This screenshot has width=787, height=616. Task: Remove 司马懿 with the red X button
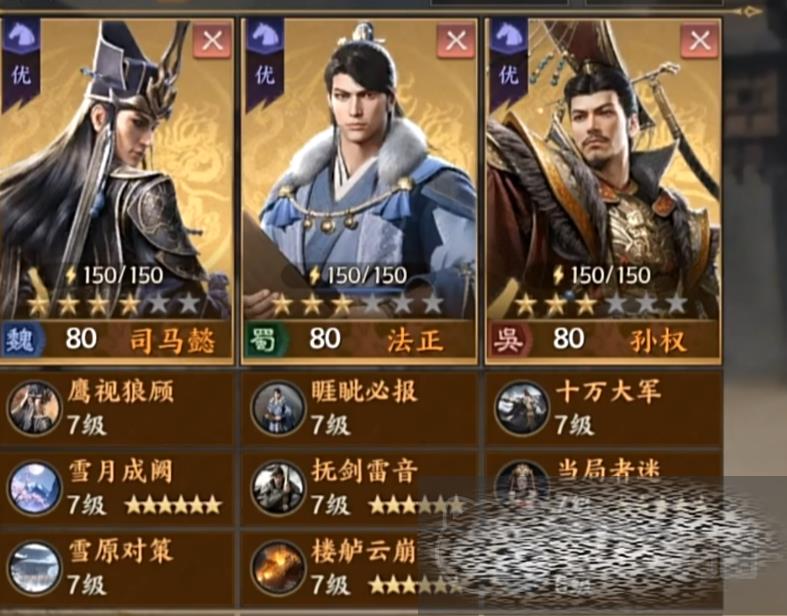point(212,41)
